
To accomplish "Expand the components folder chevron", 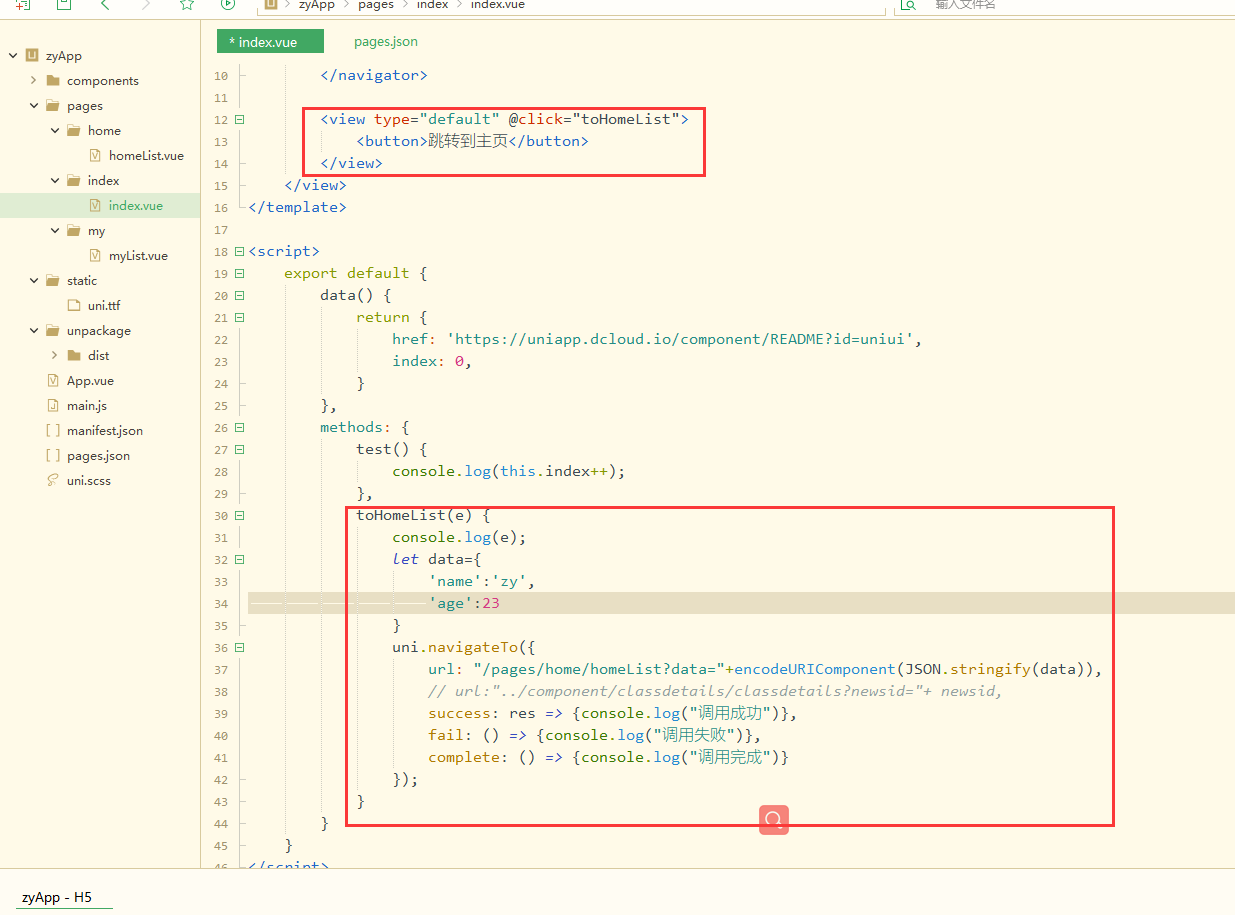I will pos(34,81).
